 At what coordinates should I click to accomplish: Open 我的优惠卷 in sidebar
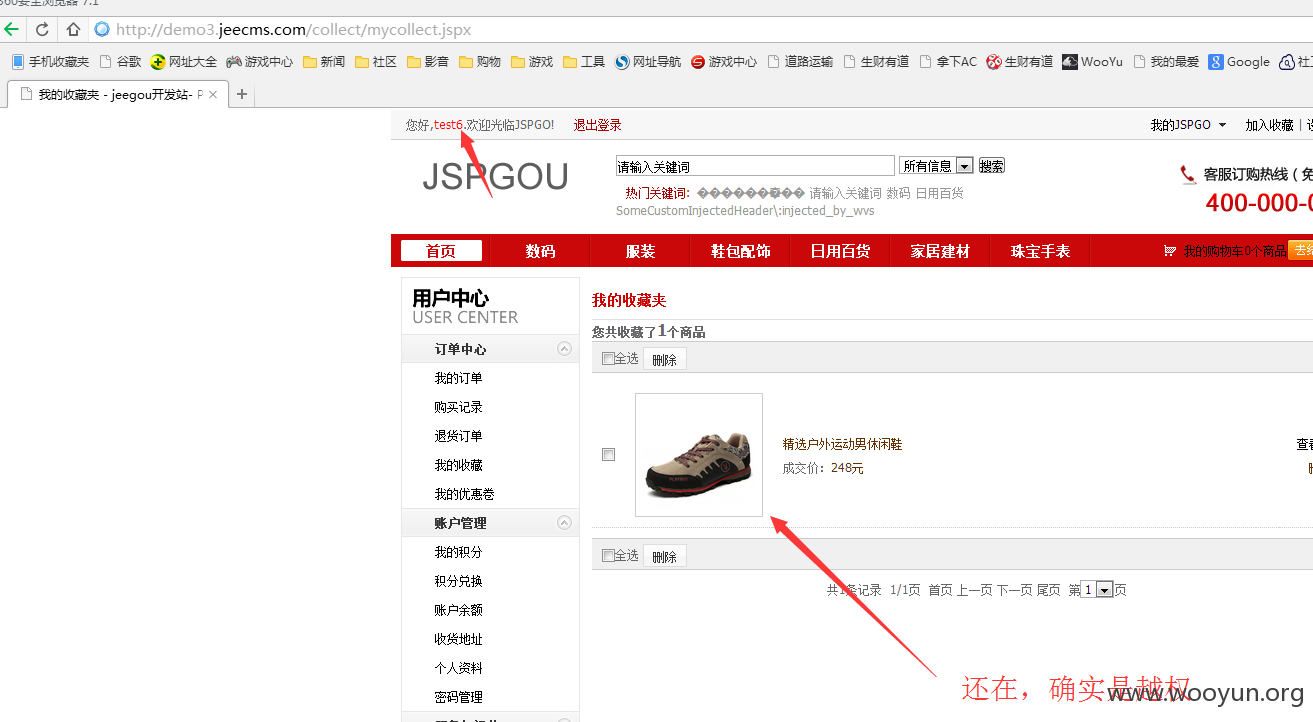pos(465,494)
